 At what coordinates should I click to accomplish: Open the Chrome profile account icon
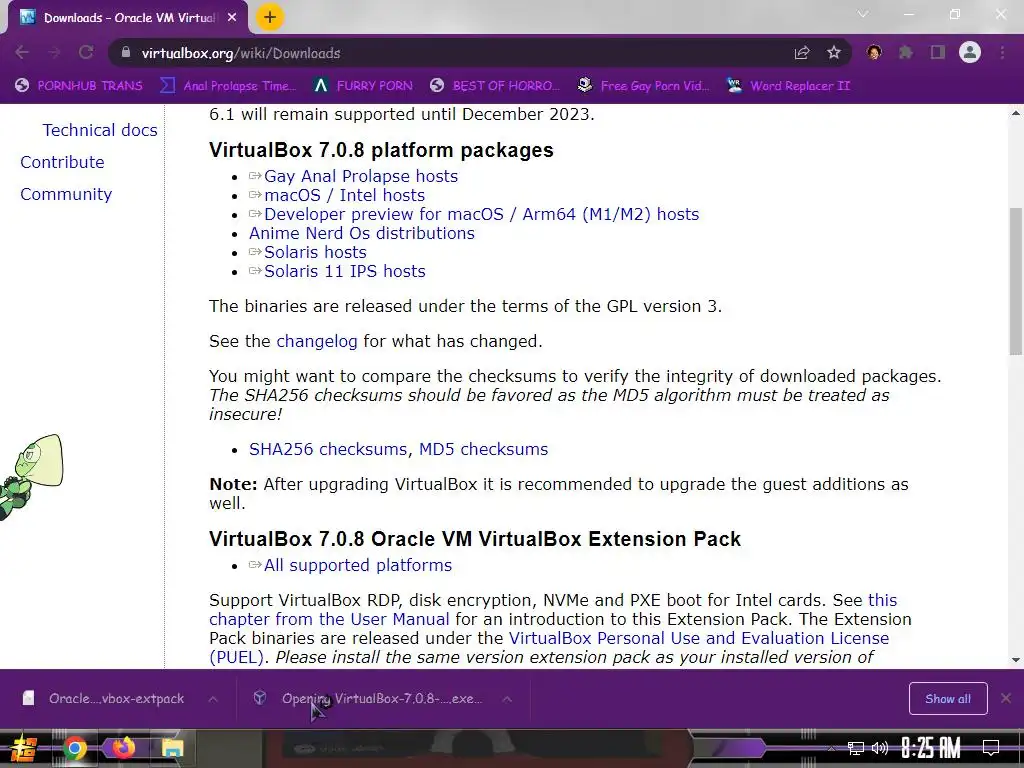point(970,52)
